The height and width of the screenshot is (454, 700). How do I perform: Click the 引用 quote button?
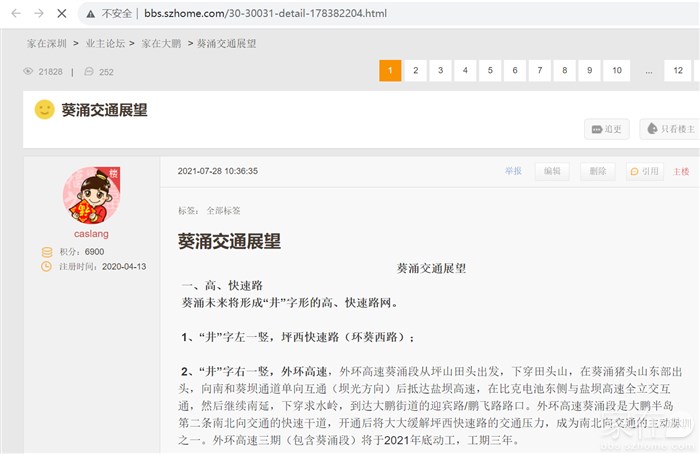click(x=646, y=171)
